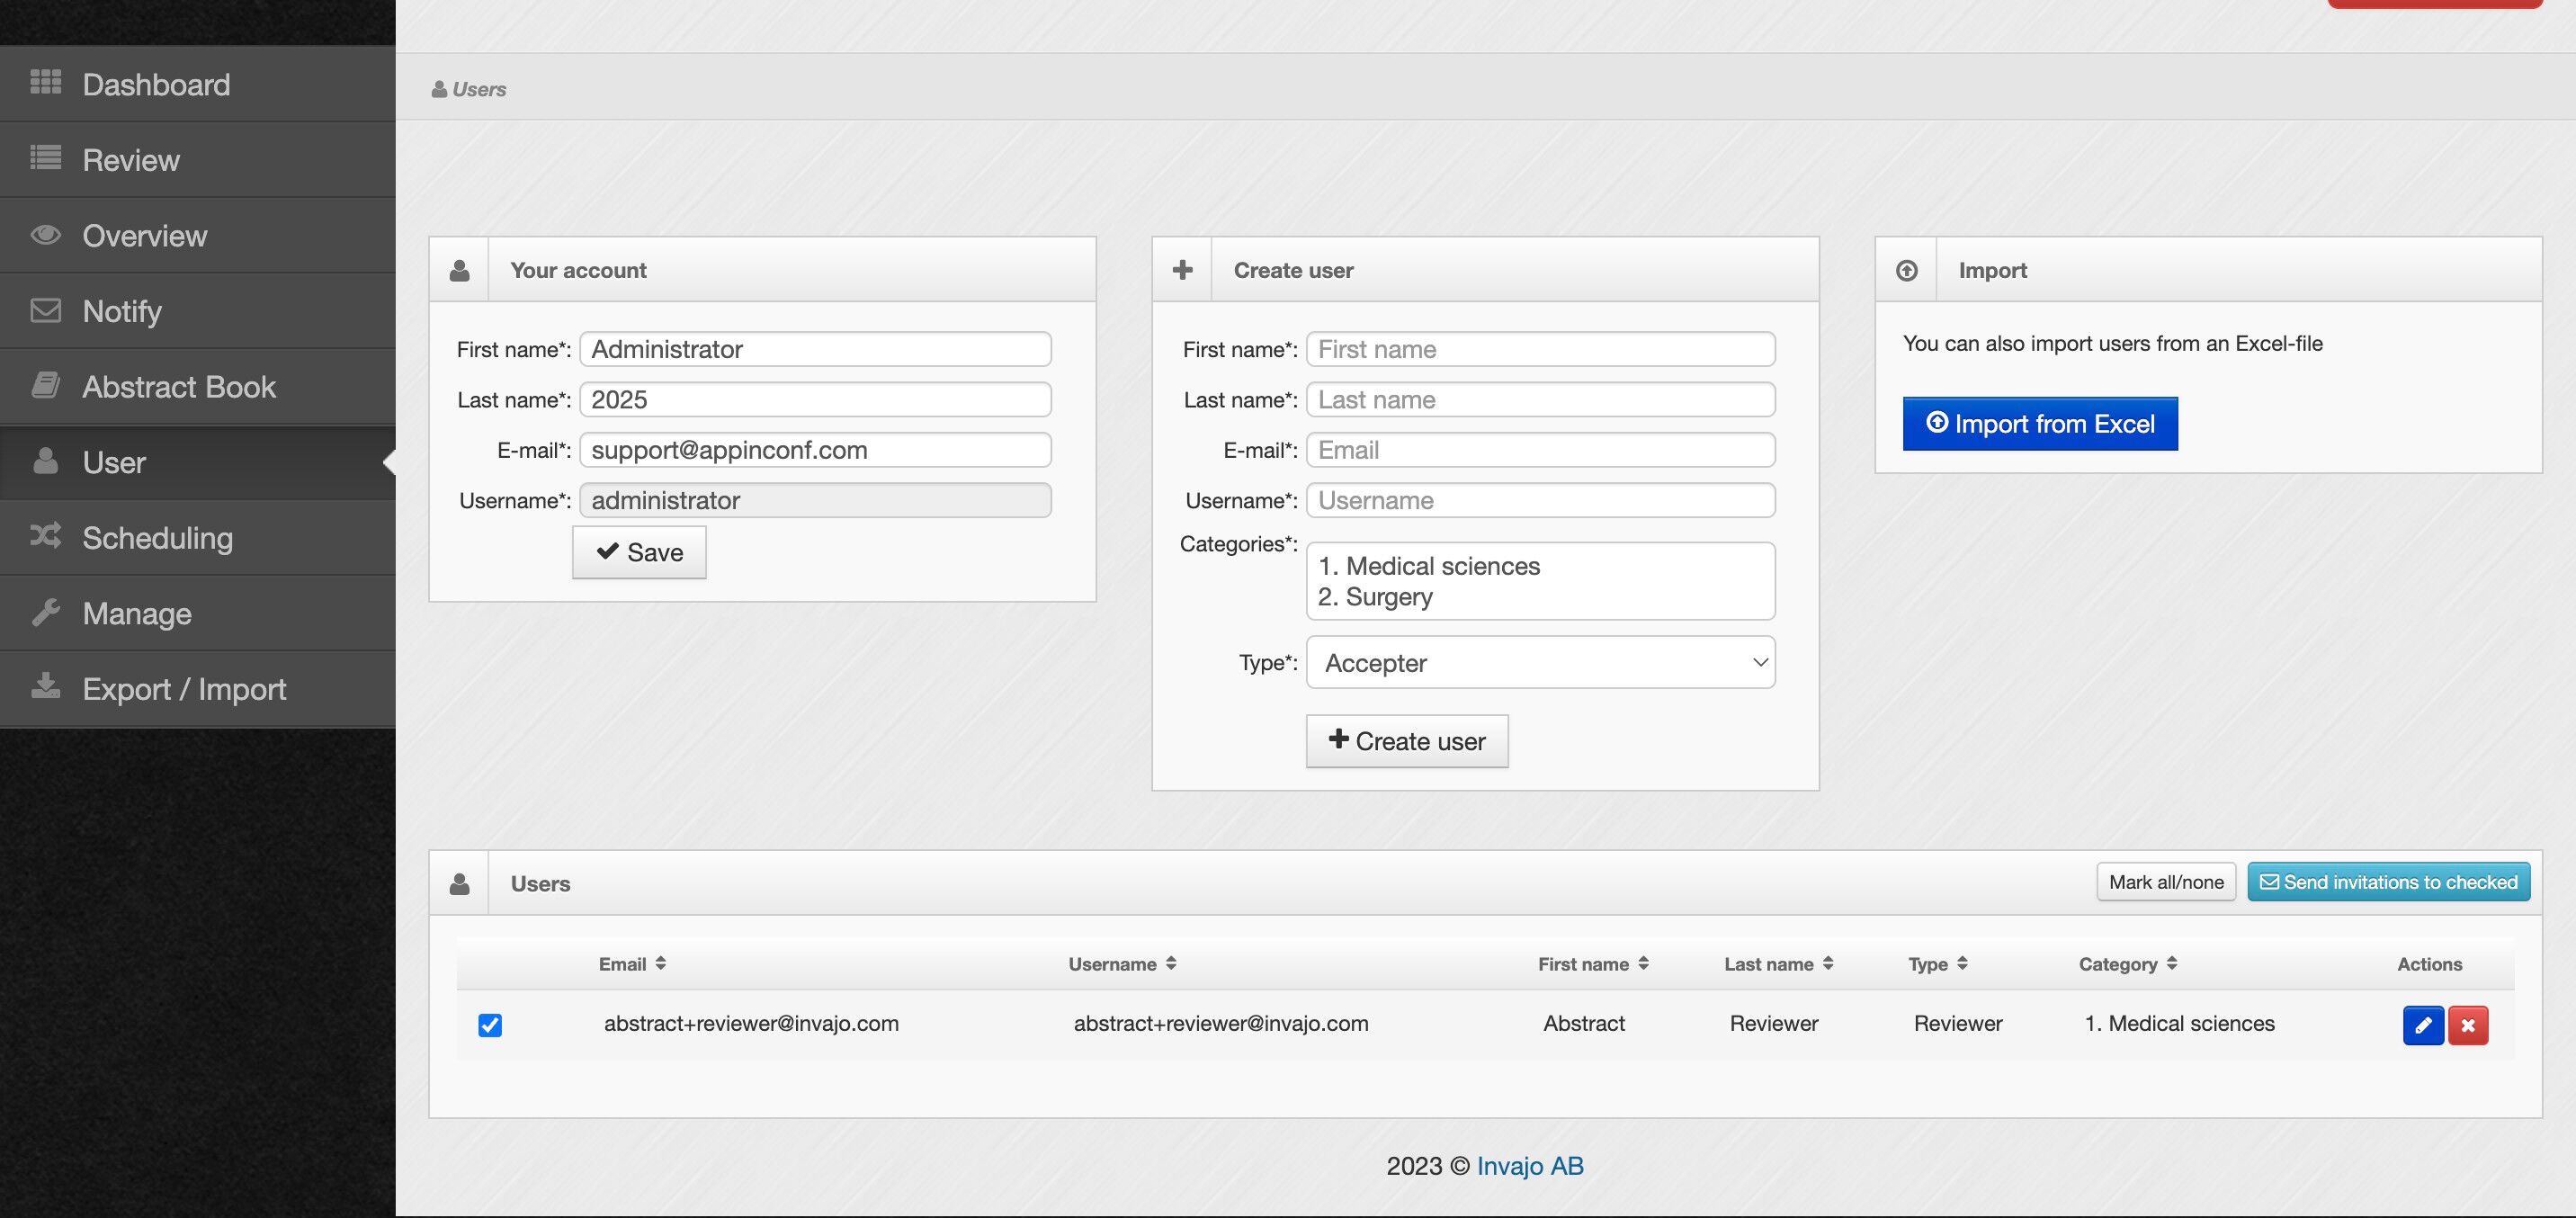
Task: Select Medical sciences in the Categories list
Action: tap(1442, 566)
